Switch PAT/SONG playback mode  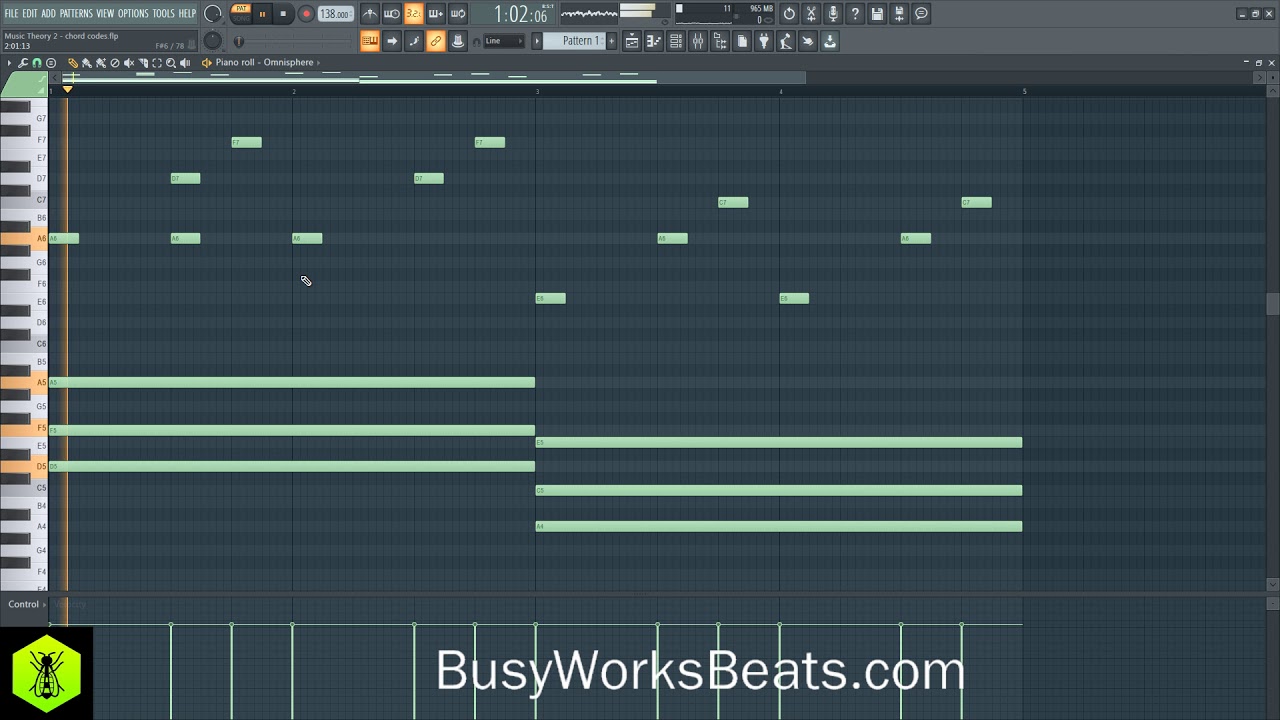click(241, 14)
